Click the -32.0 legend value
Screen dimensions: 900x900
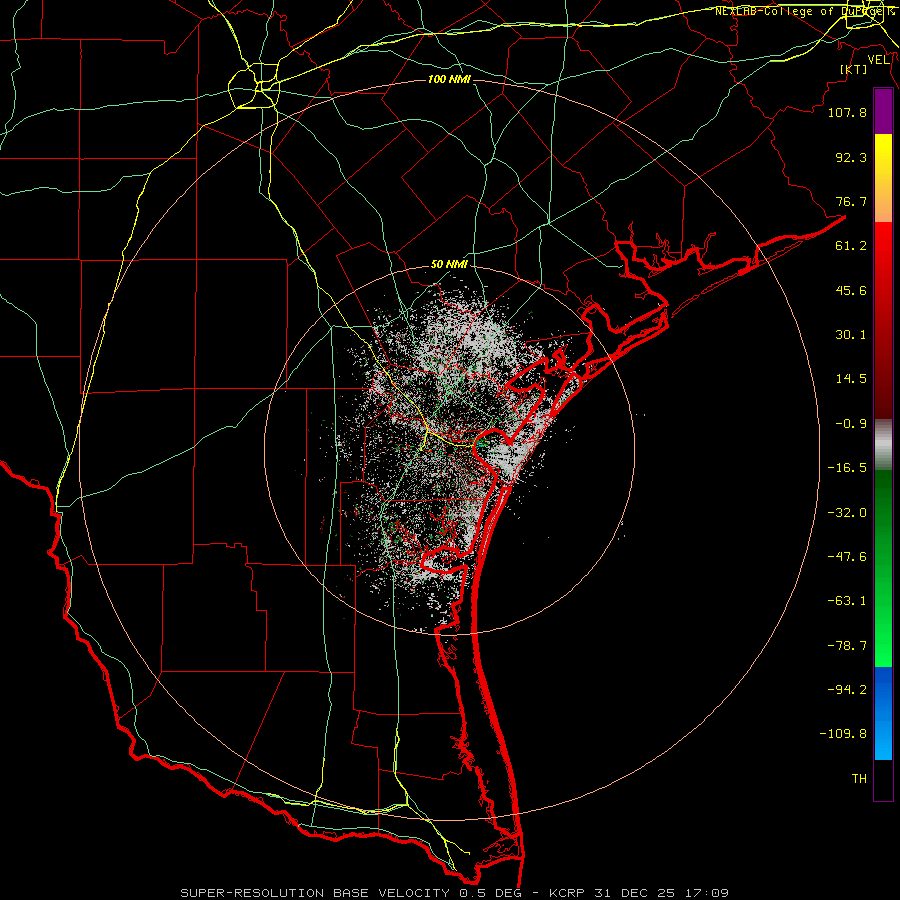click(847, 513)
